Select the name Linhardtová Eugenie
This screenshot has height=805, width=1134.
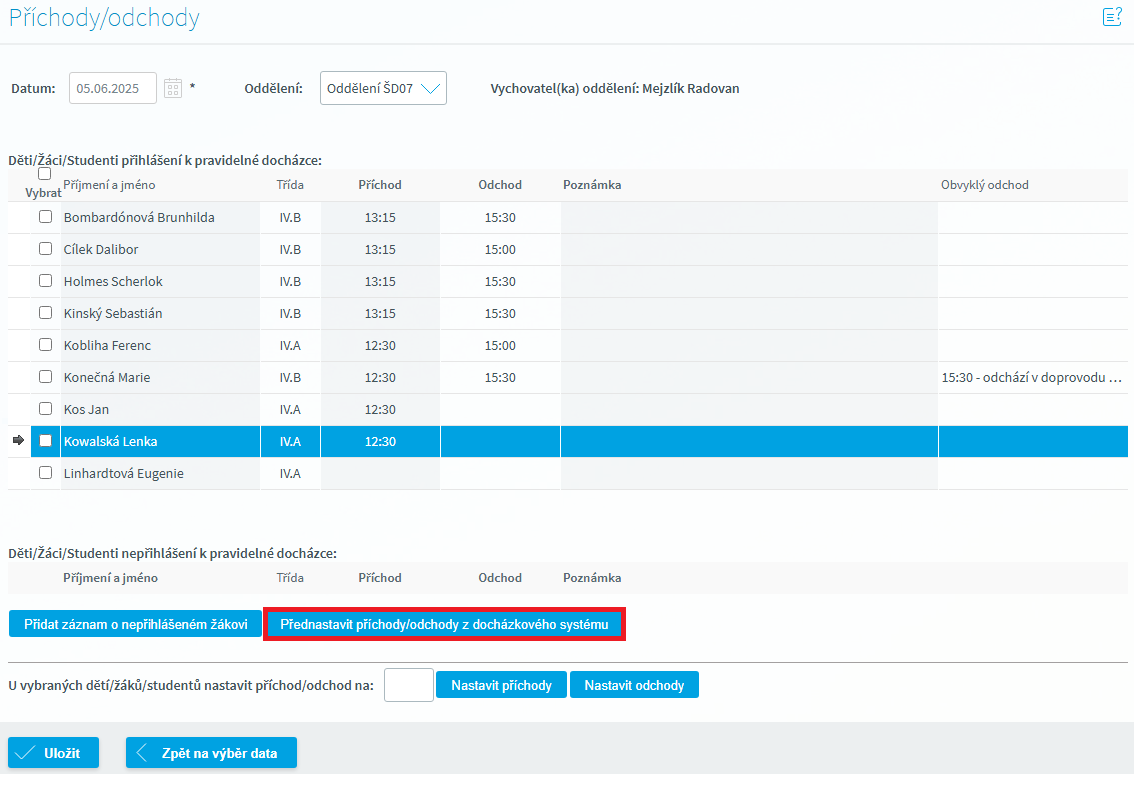tap(124, 474)
